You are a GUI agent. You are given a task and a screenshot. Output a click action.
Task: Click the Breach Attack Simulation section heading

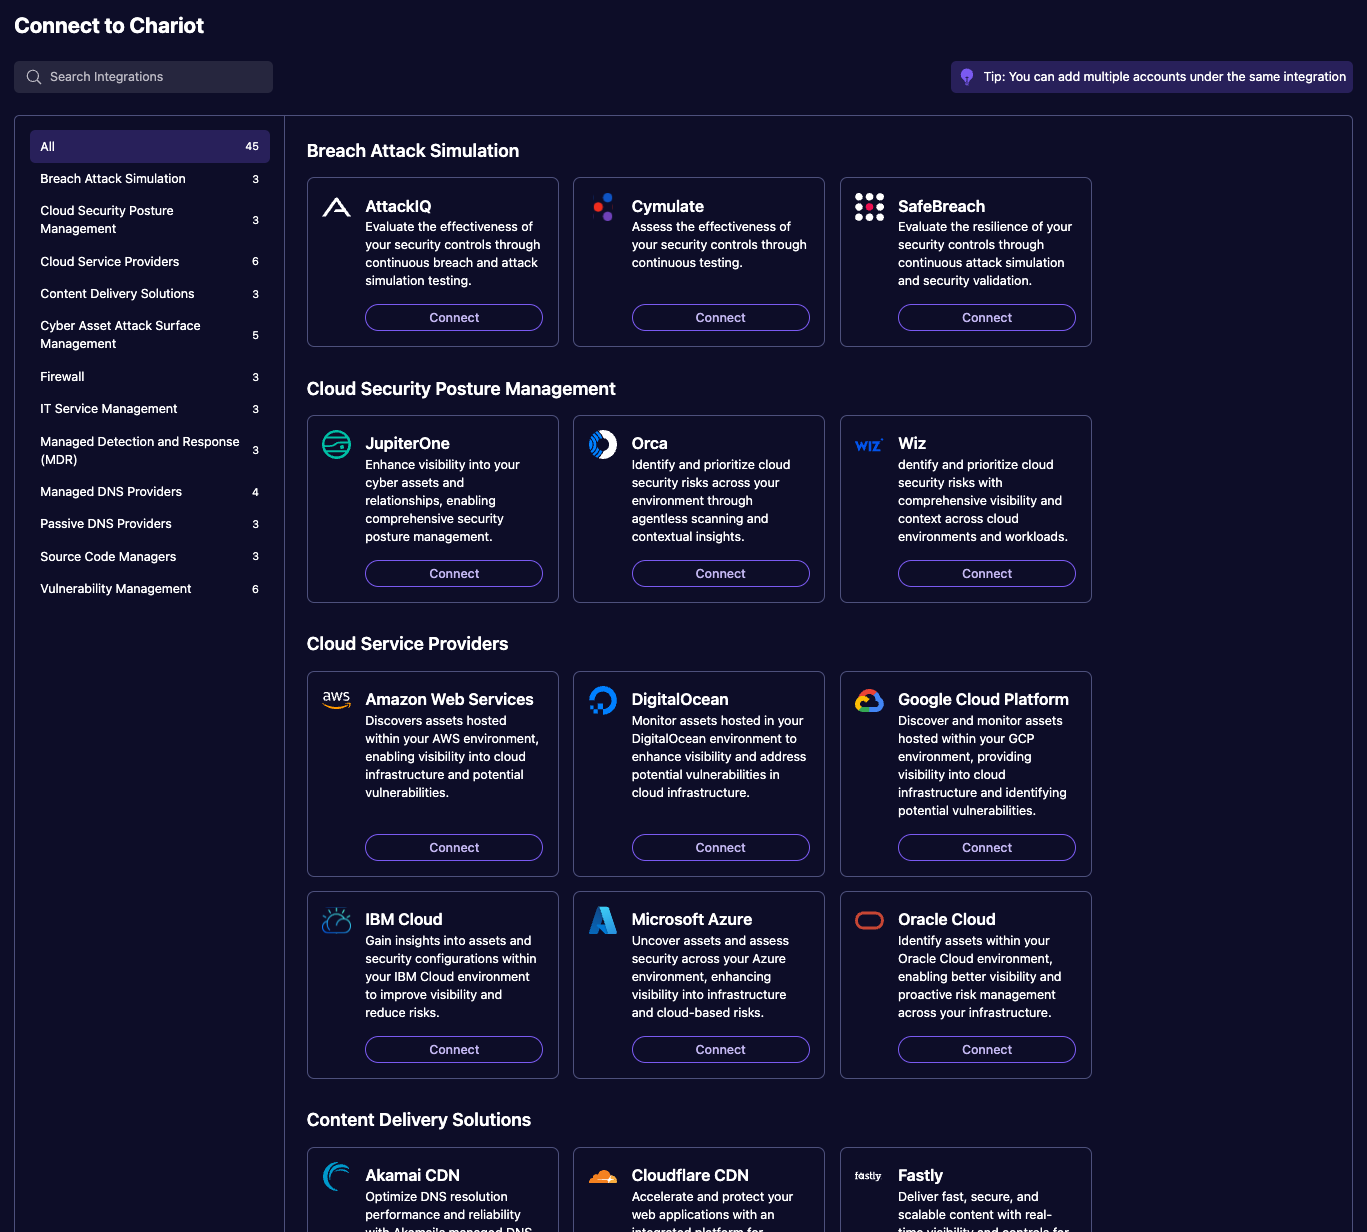tap(413, 151)
